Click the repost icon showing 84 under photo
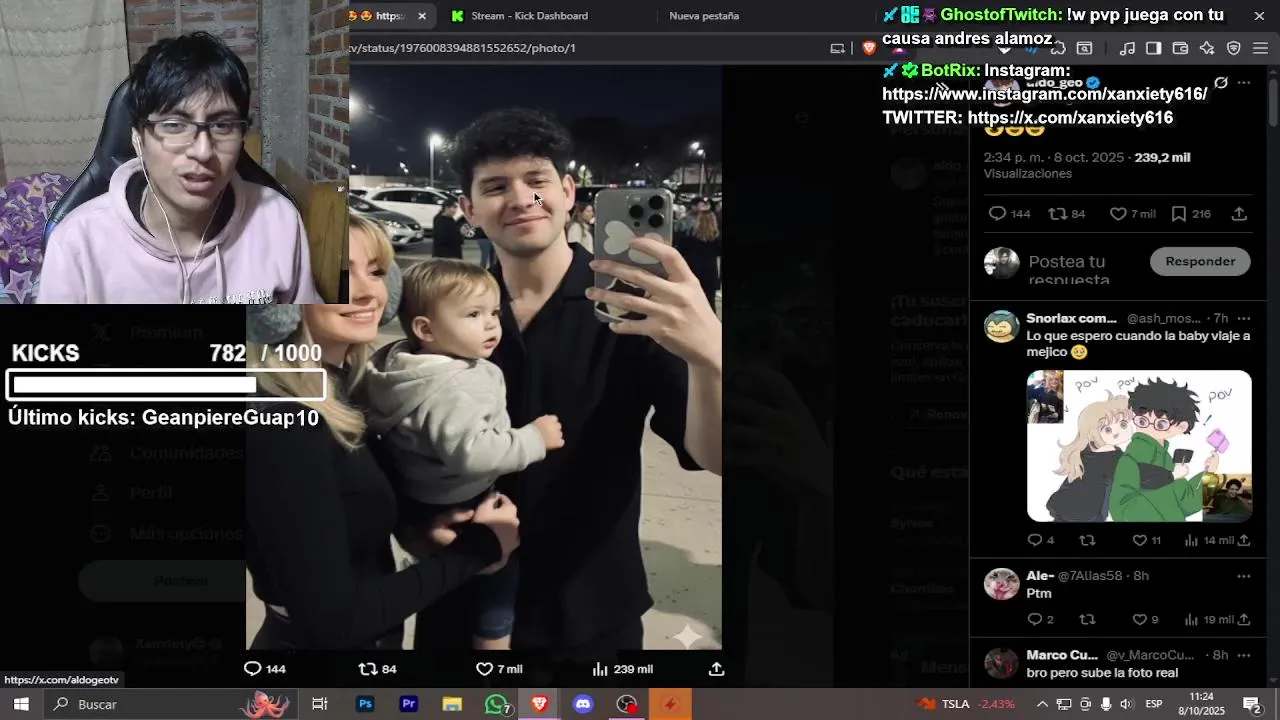Image resolution: width=1280 pixels, height=720 pixels. 368,669
